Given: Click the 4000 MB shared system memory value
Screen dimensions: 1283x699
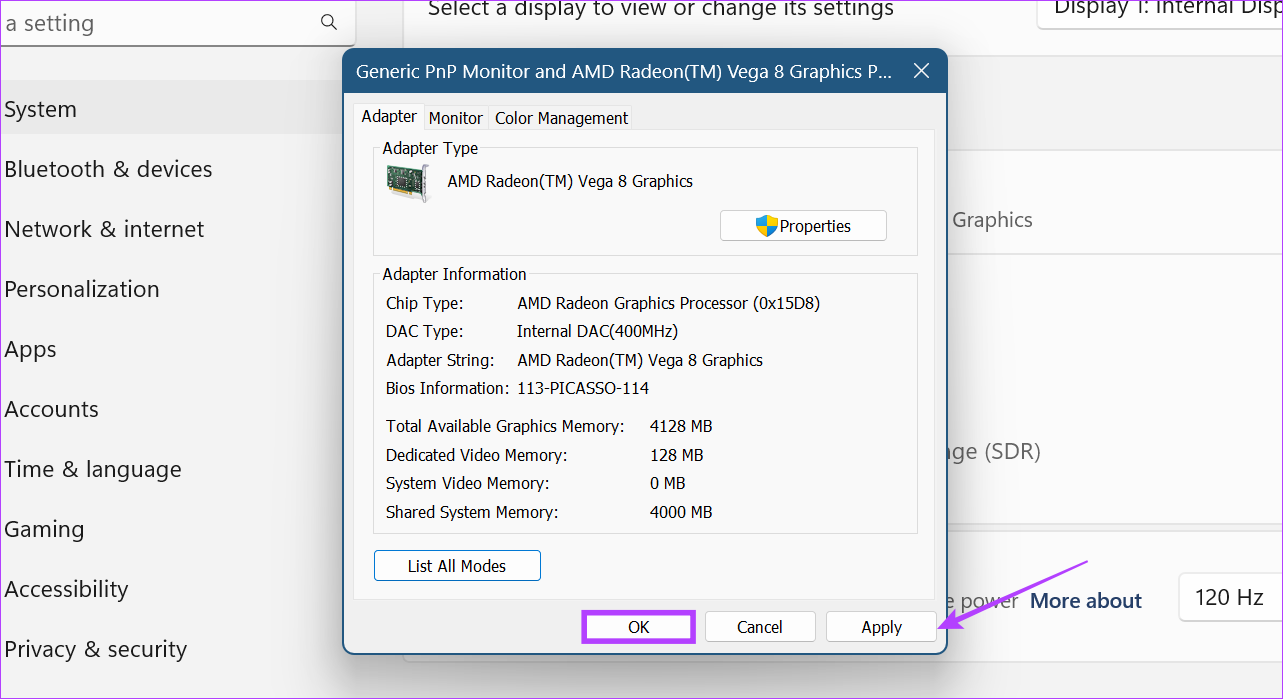Looking at the screenshot, I should point(681,512).
